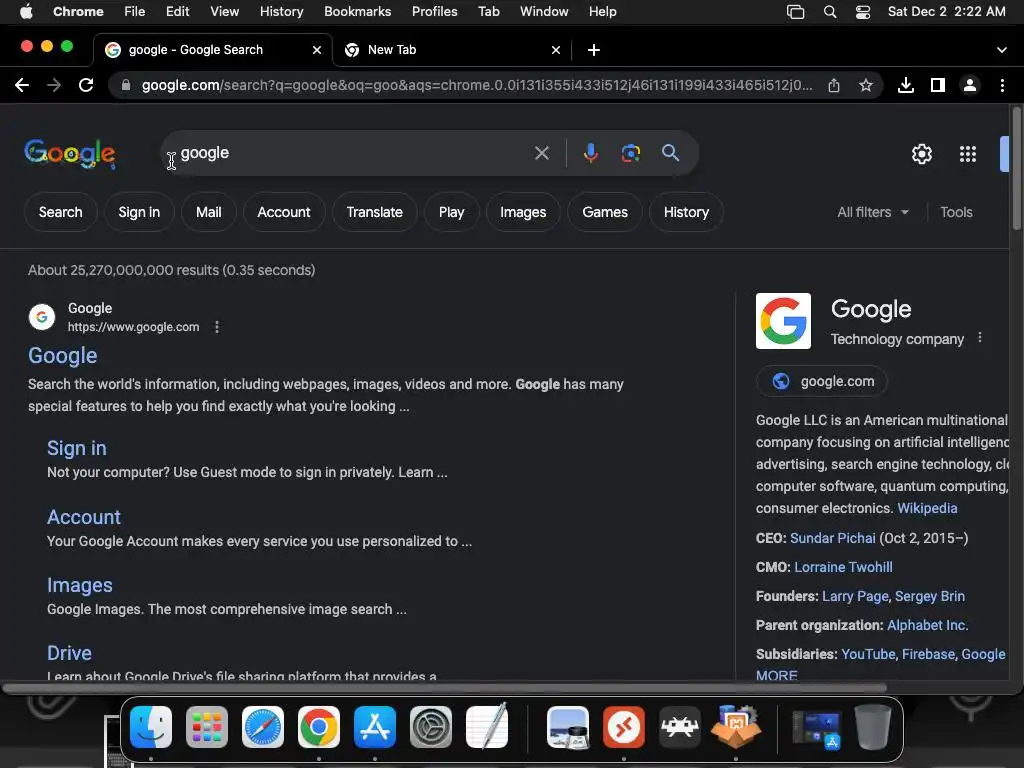
Task: Open the Sundar Pichai link
Action: coord(833,539)
